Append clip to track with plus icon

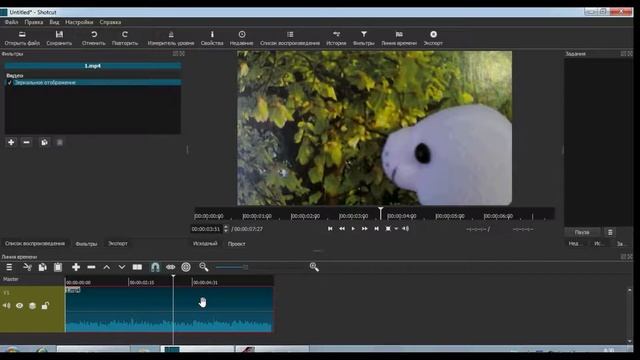click(76, 267)
